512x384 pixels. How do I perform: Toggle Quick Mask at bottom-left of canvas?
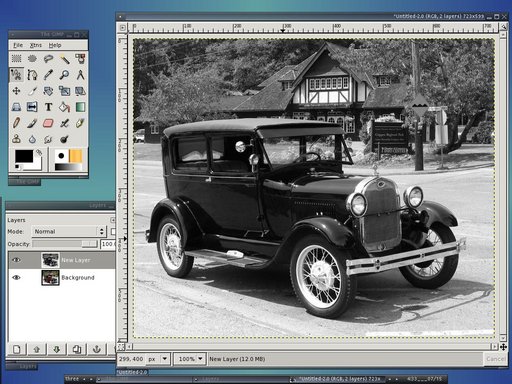point(121,347)
